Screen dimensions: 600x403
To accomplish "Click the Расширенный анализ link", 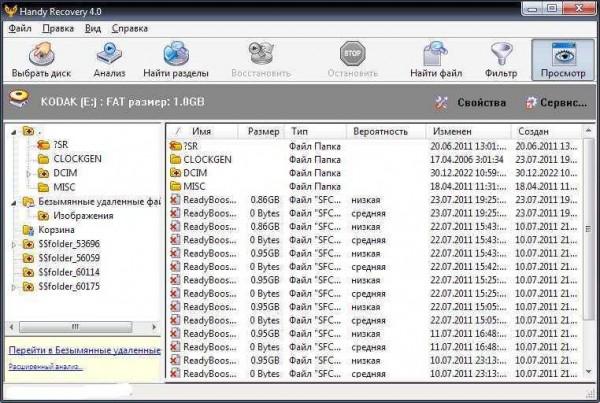I will tap(46, 367).
